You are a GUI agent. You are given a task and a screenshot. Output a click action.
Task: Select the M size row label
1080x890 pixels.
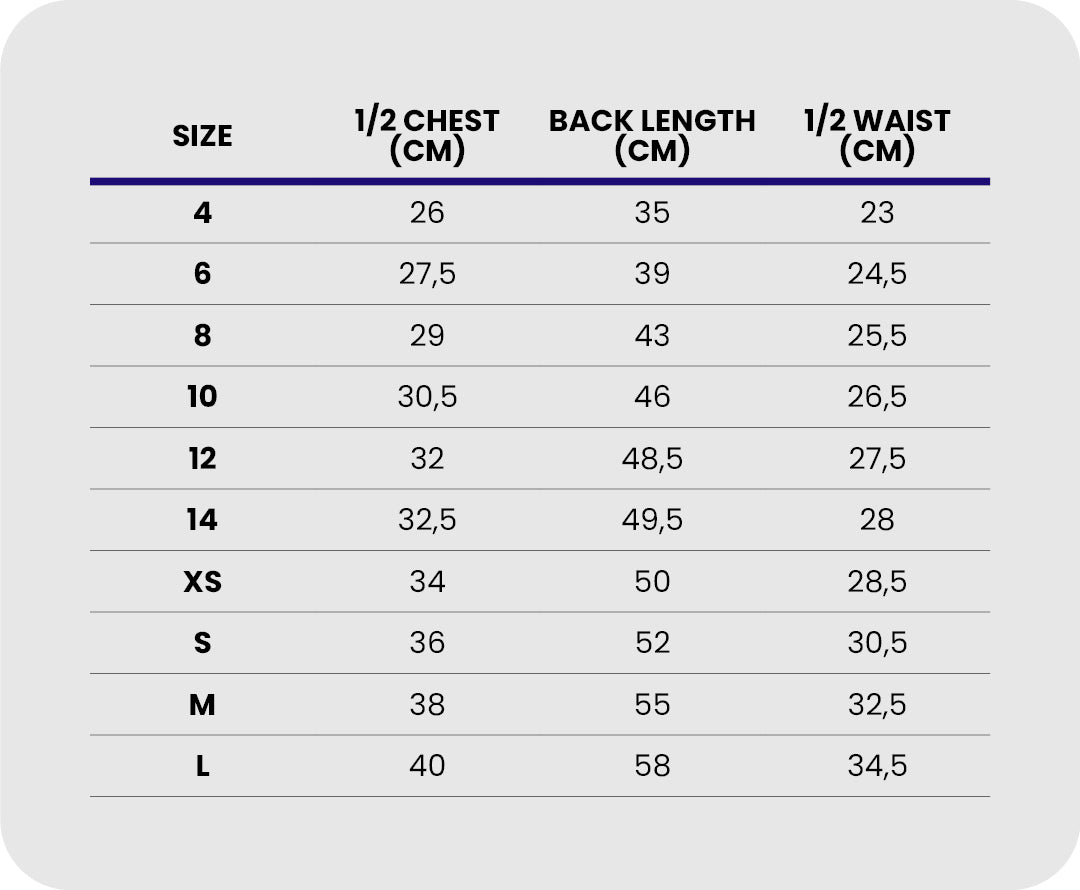[202, 705]
